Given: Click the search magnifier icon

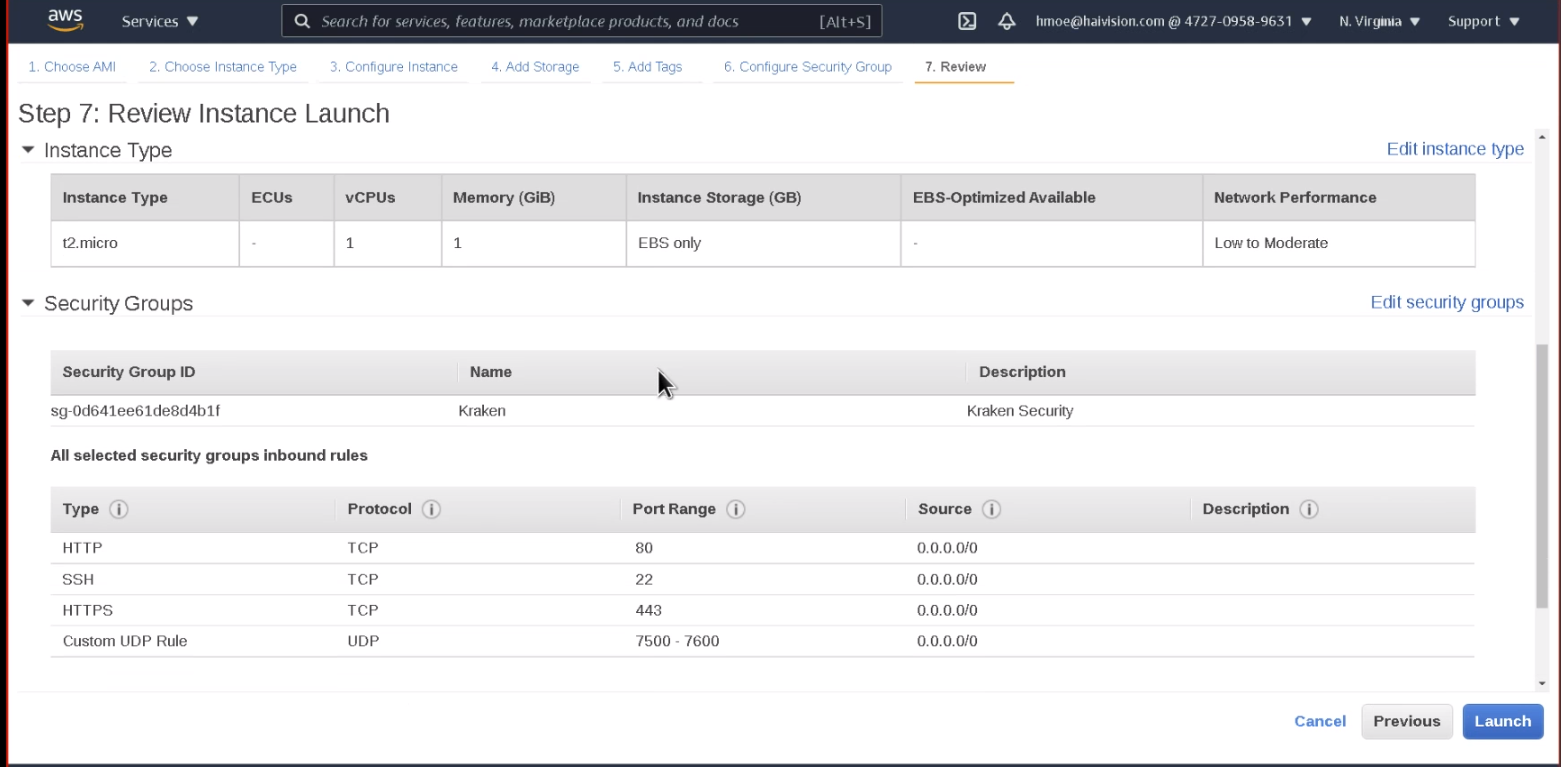Looking at the screenshot, I should (x=302, y=21).
